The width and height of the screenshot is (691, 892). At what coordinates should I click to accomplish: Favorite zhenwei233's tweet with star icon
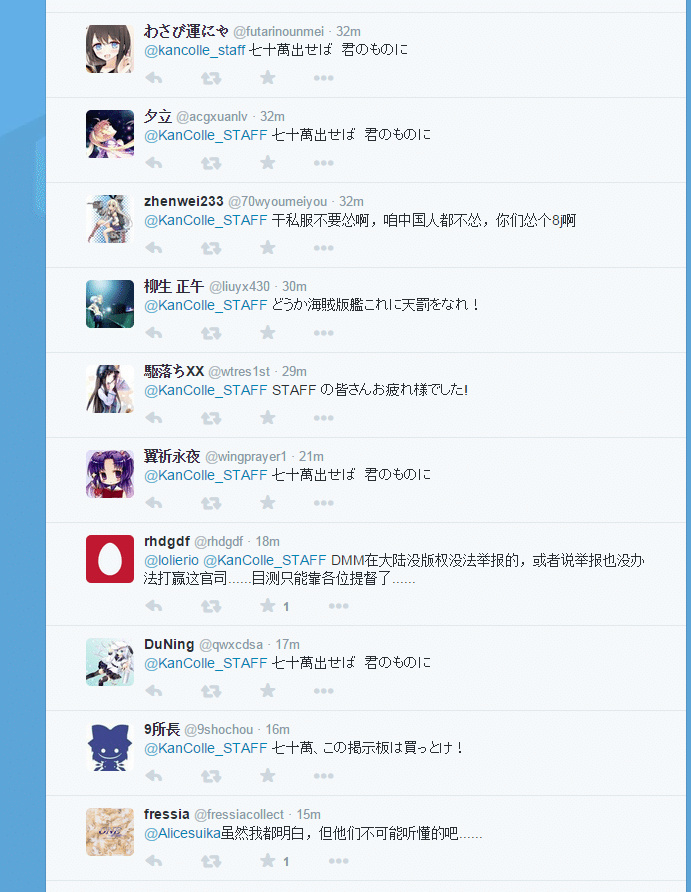[x=267, y=248]
